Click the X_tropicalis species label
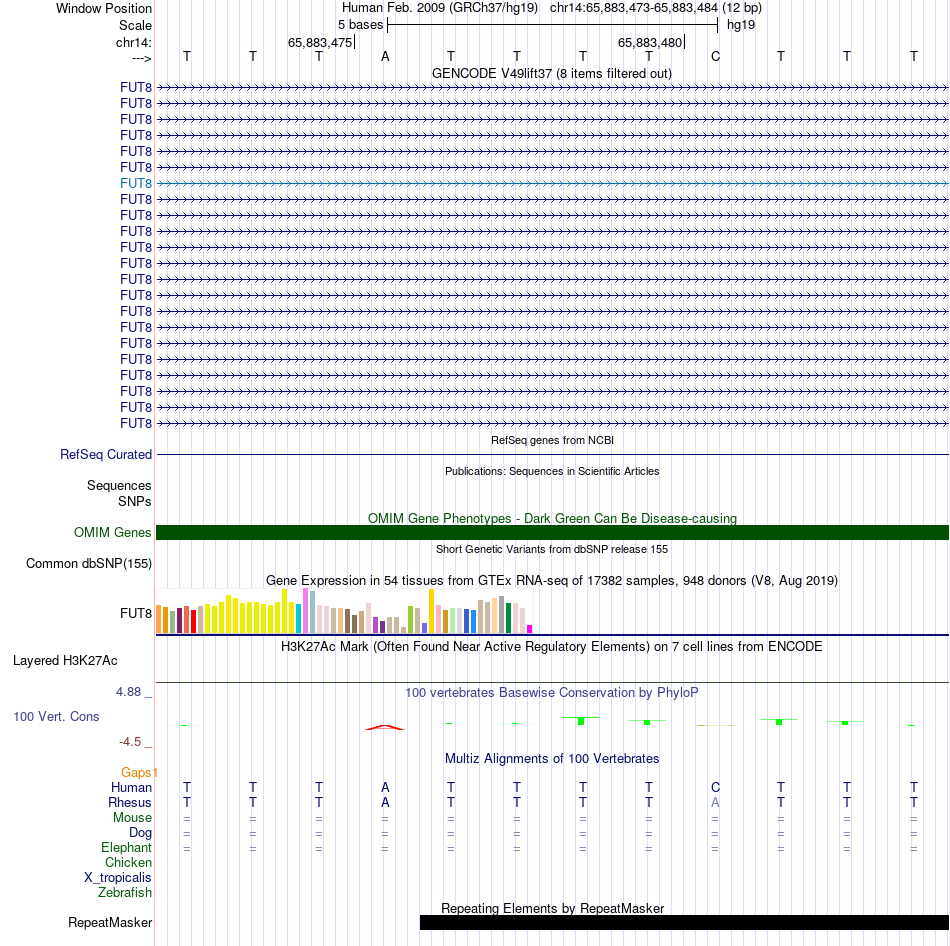 coord(118,878)
